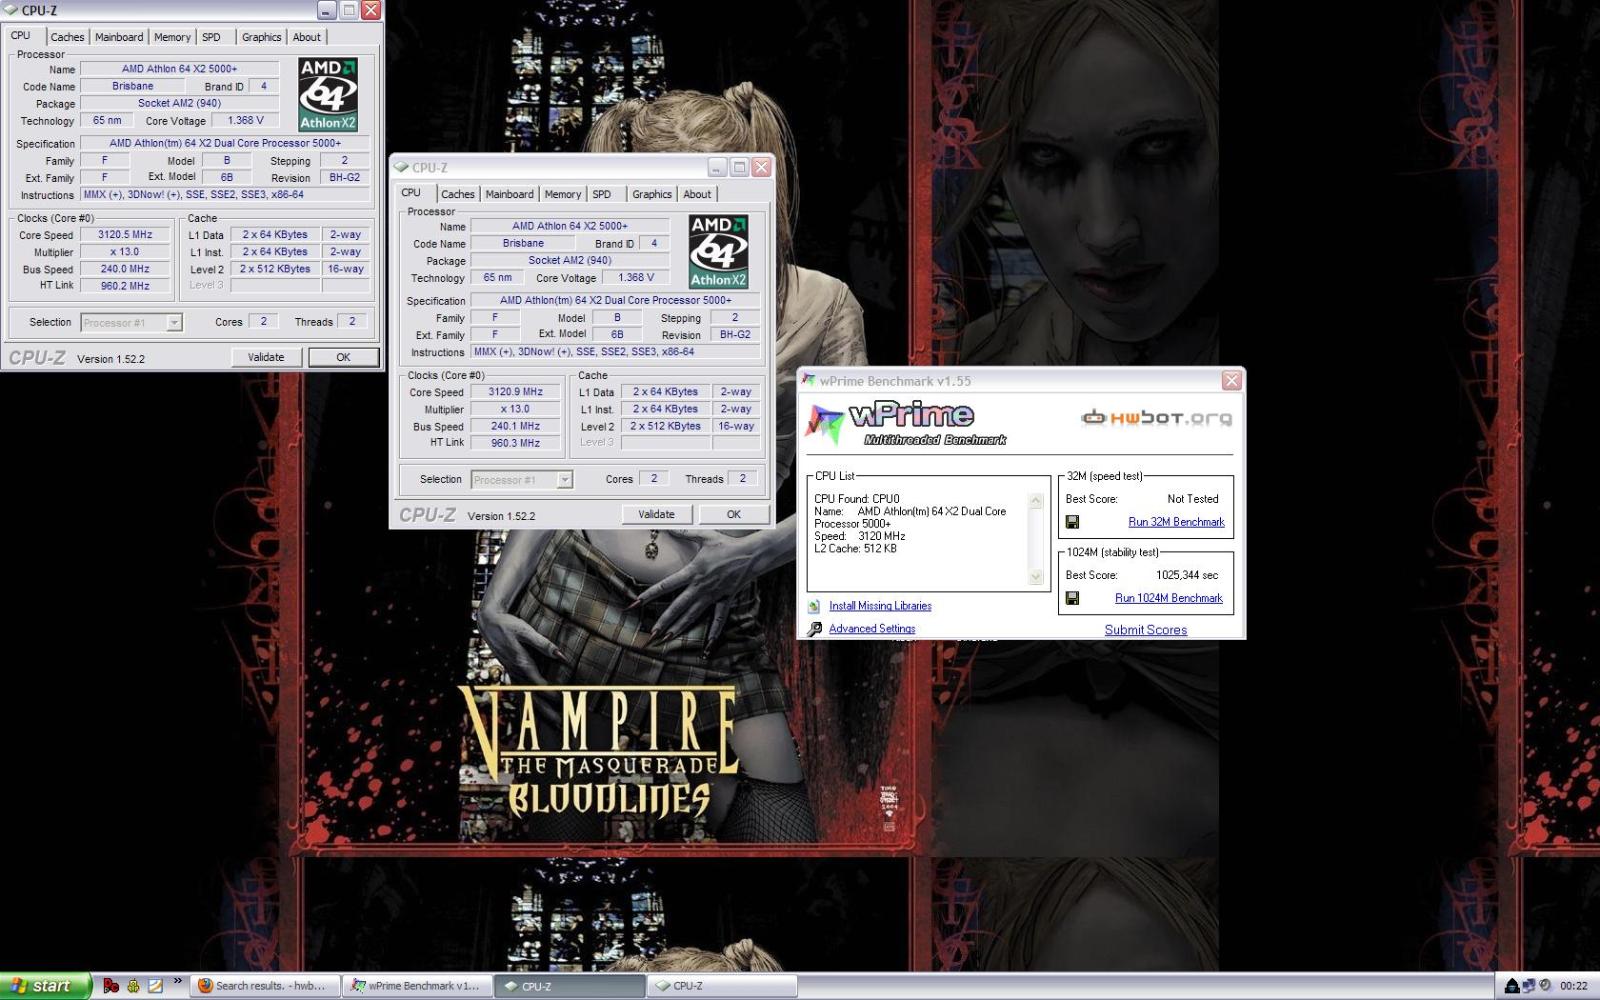
Task: Open Processor #1 dropdown in the 3120.5 MHz CPU-Z window
Action: [x=174, y=323]
